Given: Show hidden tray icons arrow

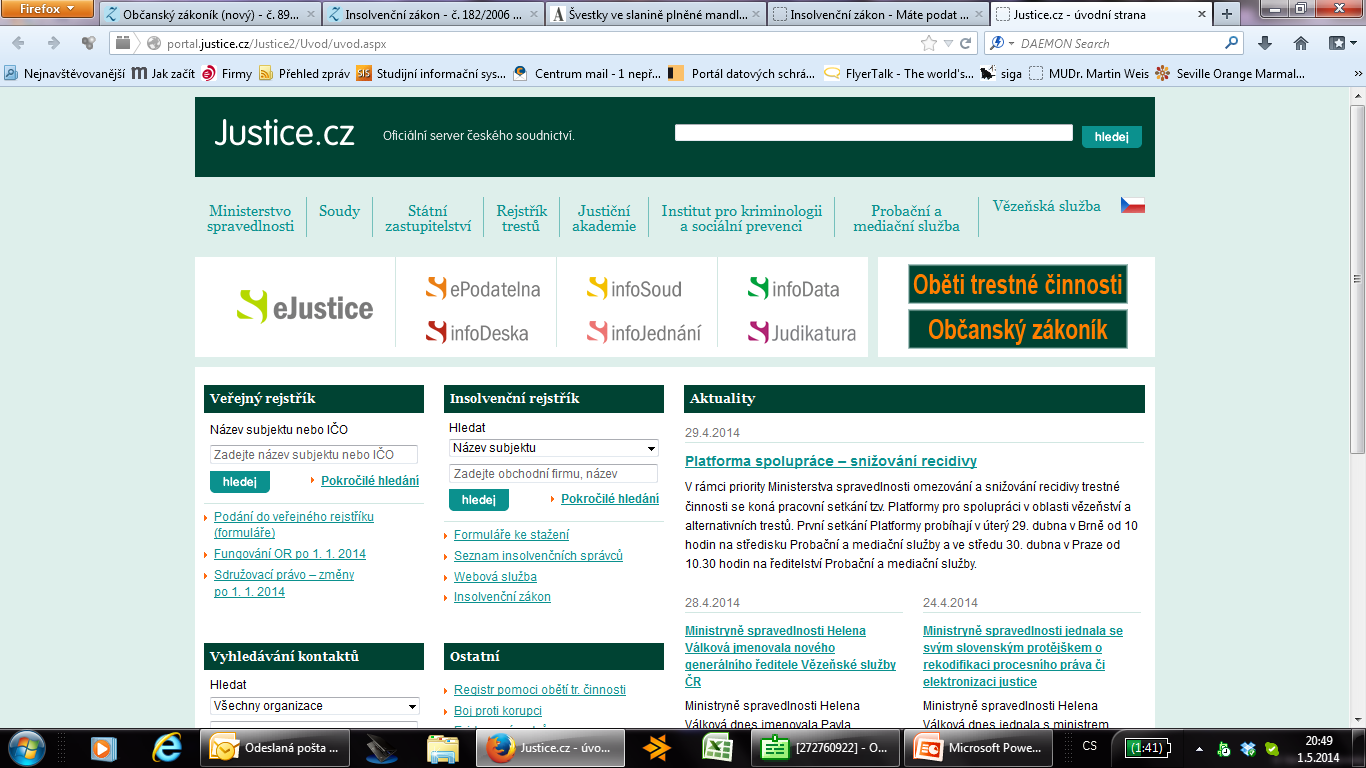Looking at the screenshot, I should coord(1200,747).
